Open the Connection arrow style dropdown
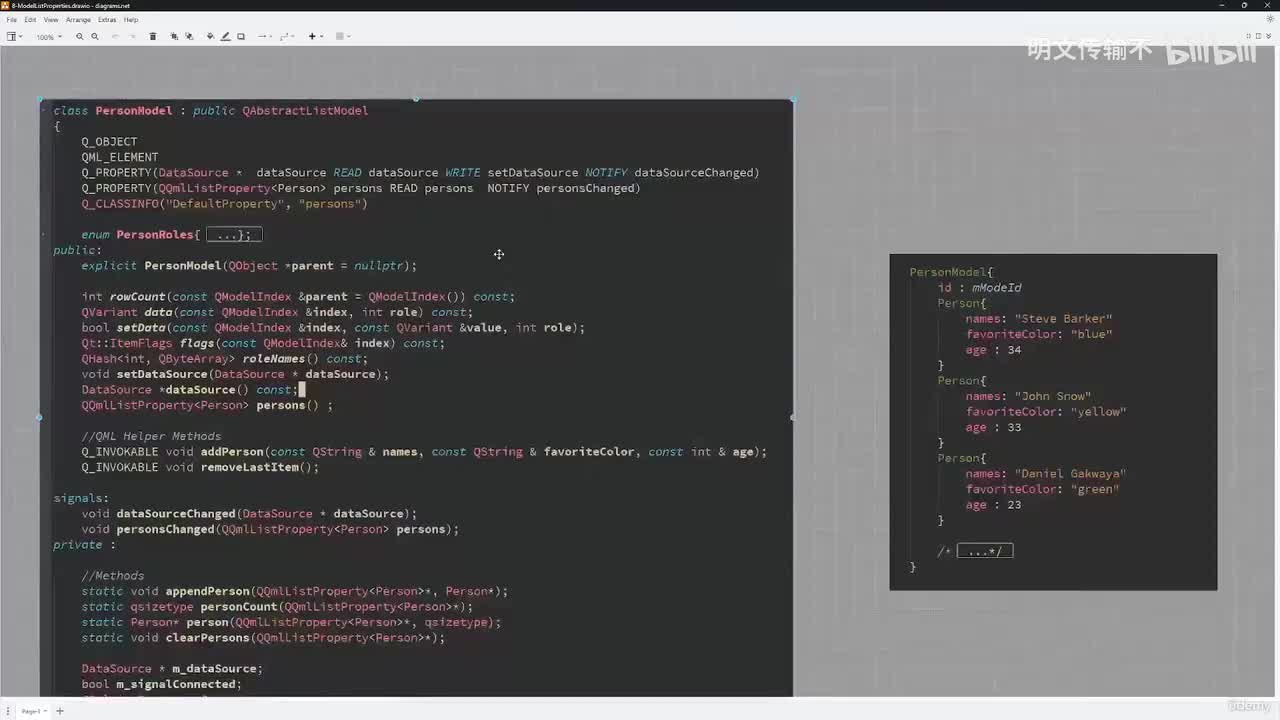This screenshot has width=1280, height=720. click(265, 37)
